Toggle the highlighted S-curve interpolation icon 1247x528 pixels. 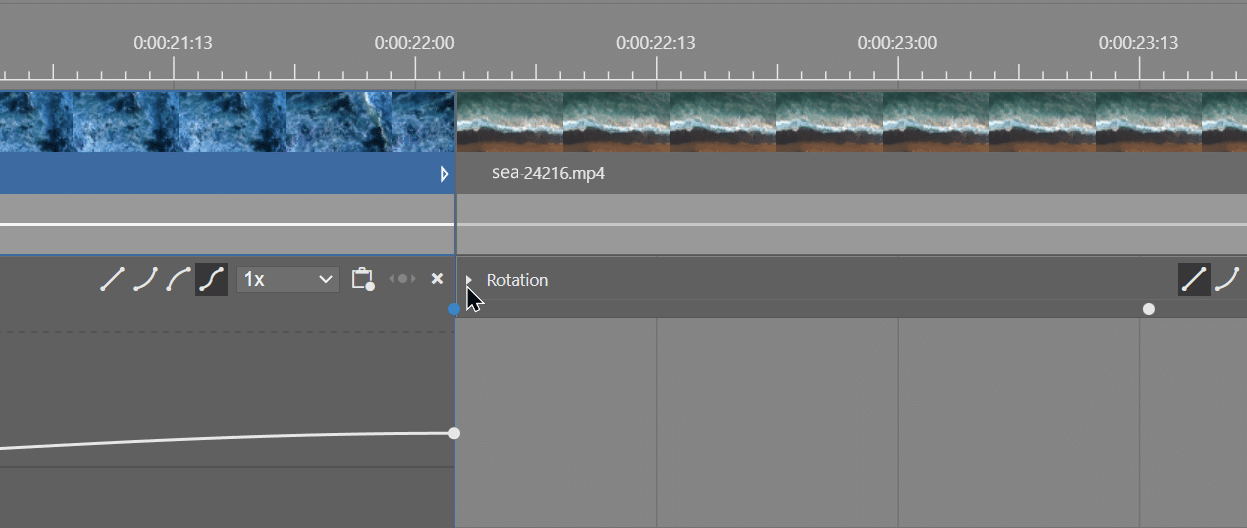pos(211,279)
